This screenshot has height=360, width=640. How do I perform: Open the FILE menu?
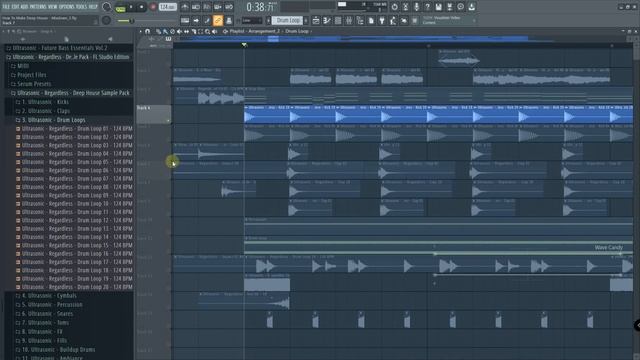tap(6, 7)
